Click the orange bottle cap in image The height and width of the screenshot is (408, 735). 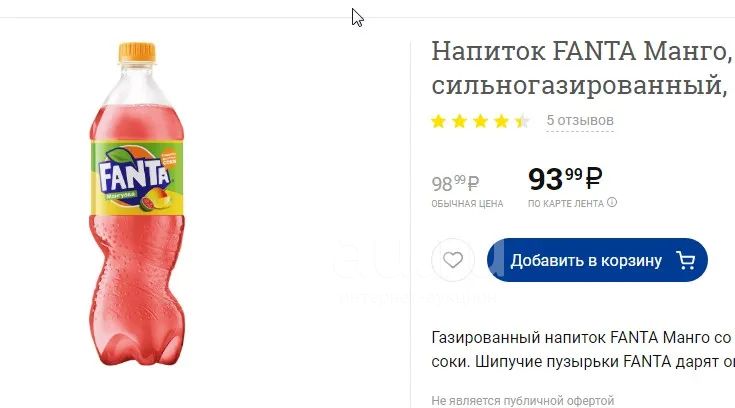point(137,52)
